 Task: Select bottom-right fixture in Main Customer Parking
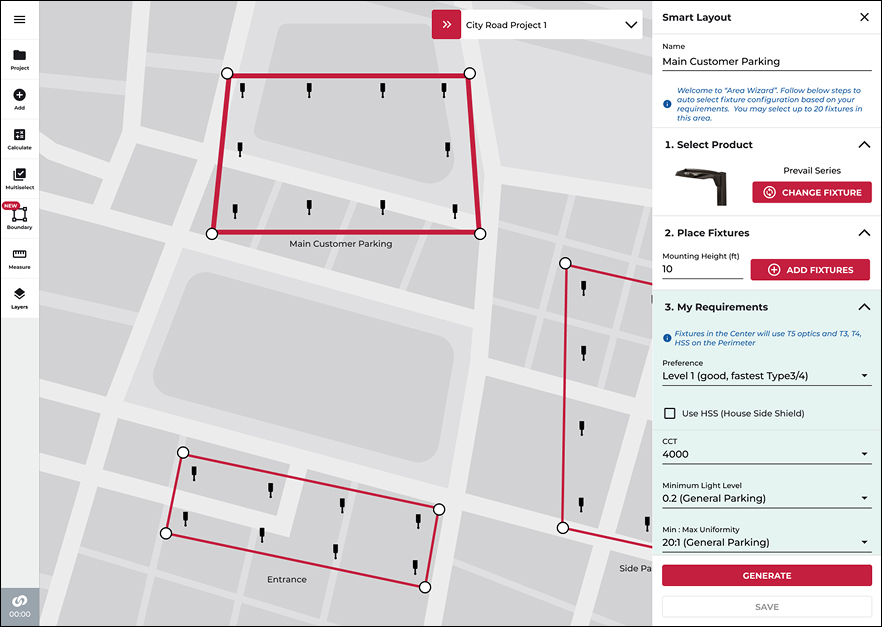(x=454, y=211)
